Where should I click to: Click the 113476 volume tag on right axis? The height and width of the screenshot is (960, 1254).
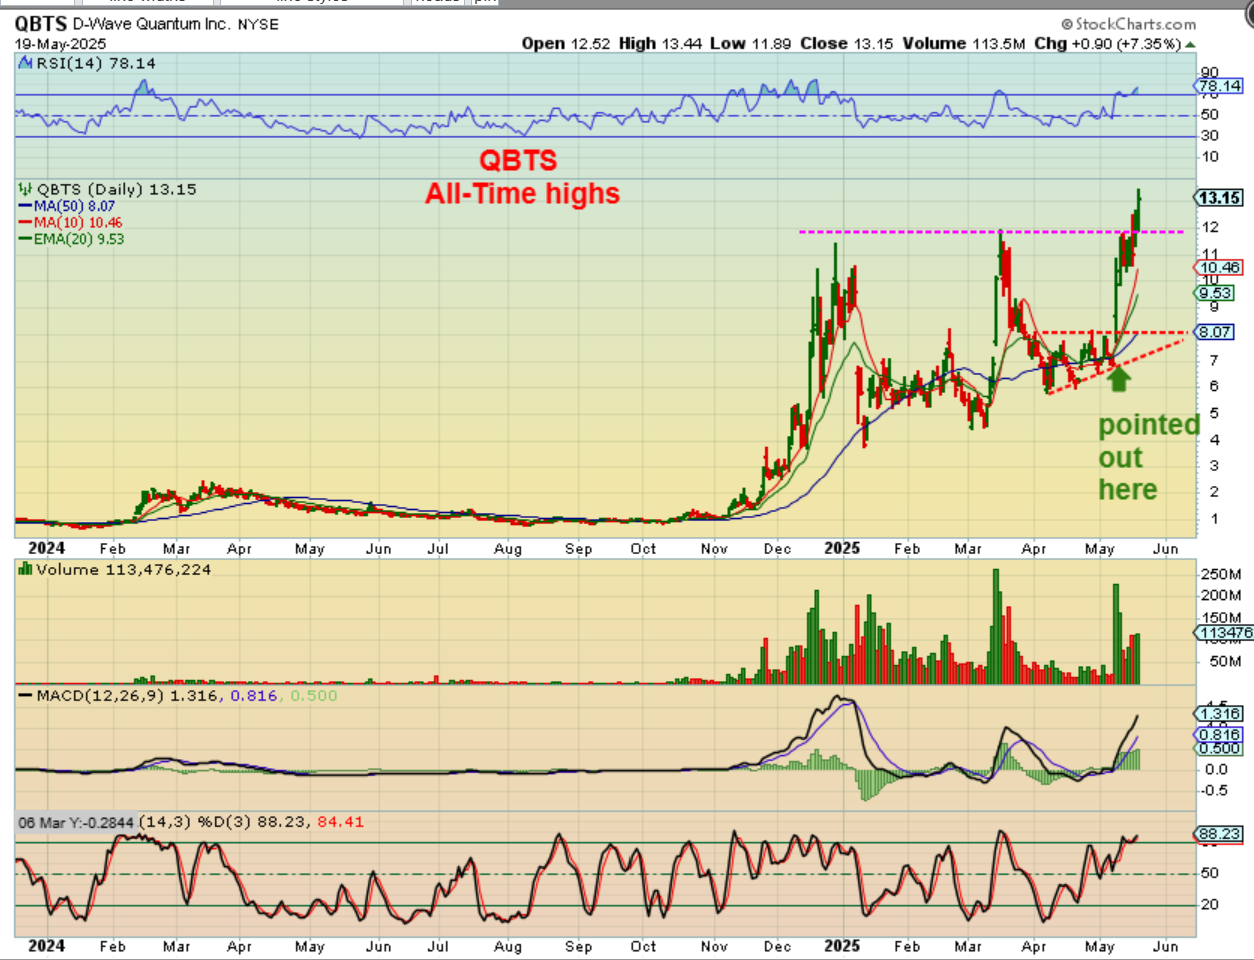pyautogui.click(x=1224, y=633)
